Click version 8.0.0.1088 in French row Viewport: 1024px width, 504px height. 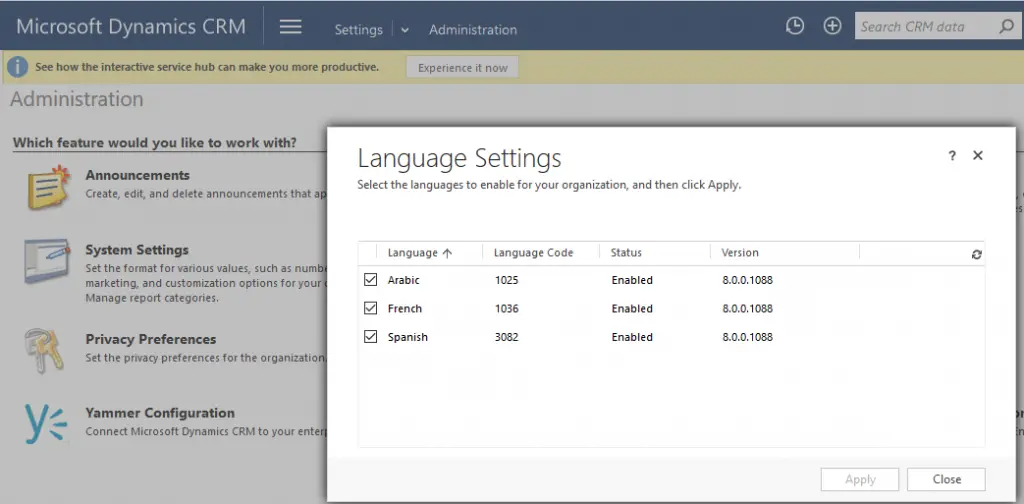(747, 309)
